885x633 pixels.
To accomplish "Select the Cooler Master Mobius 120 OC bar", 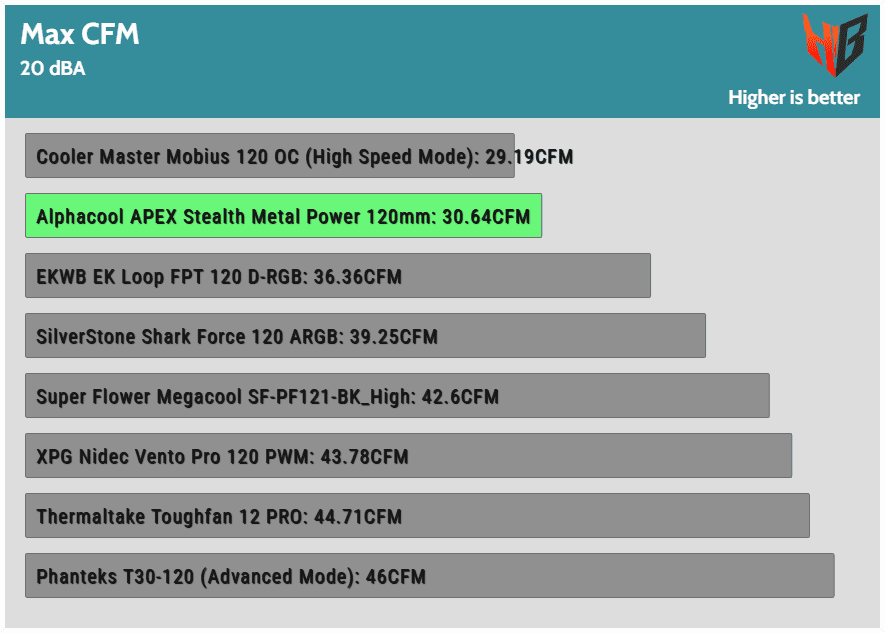I will [270, 156].
